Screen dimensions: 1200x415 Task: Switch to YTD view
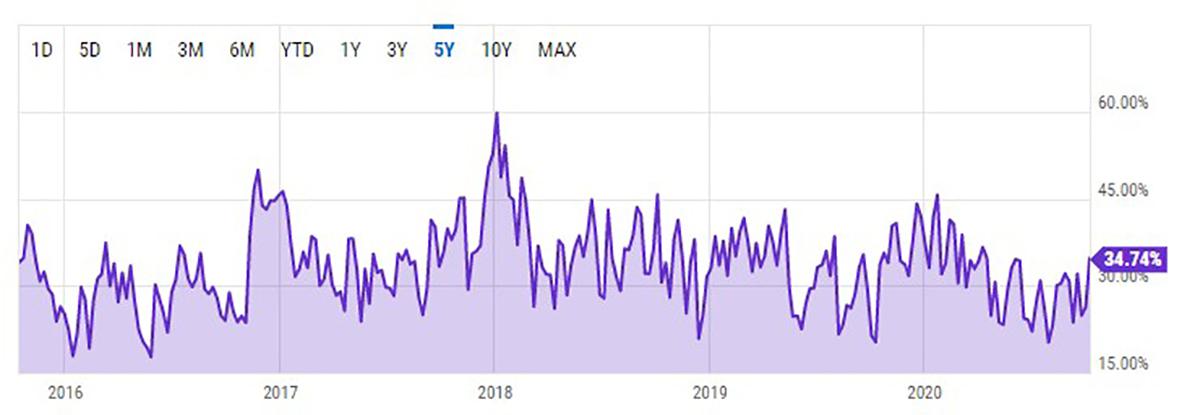click(297, 50)
